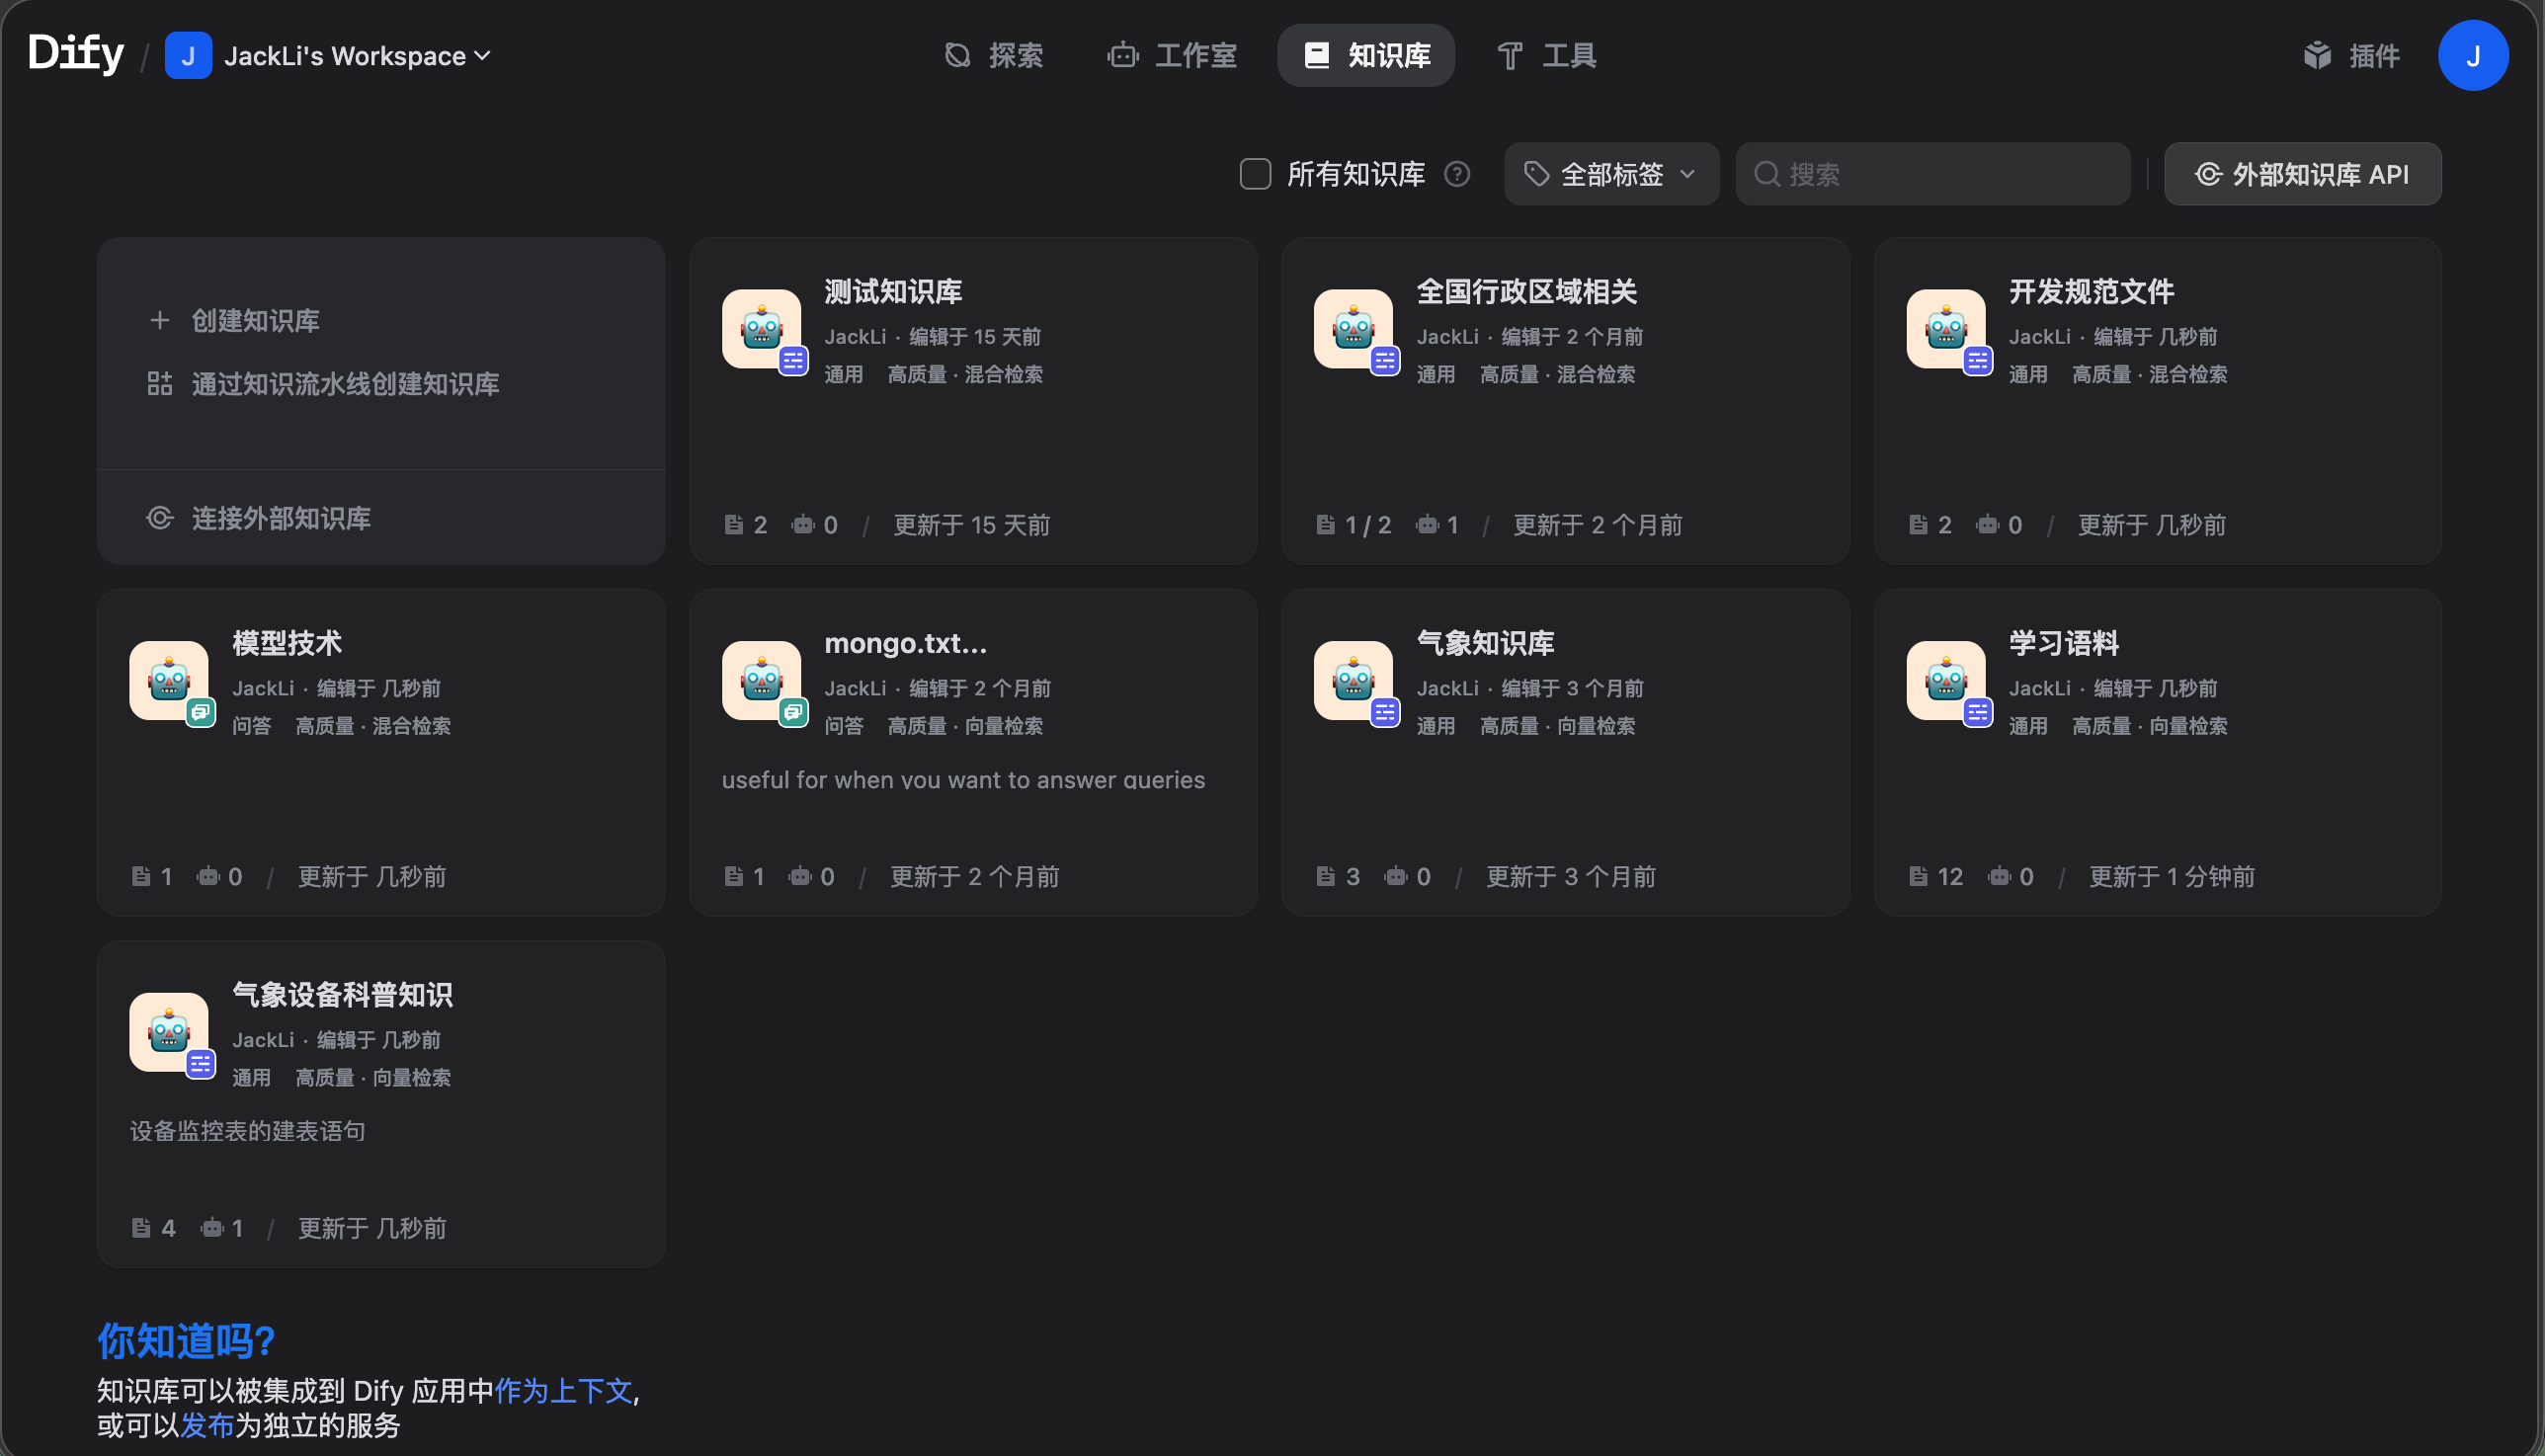Open the J user avatar menu

point(2472,55)
